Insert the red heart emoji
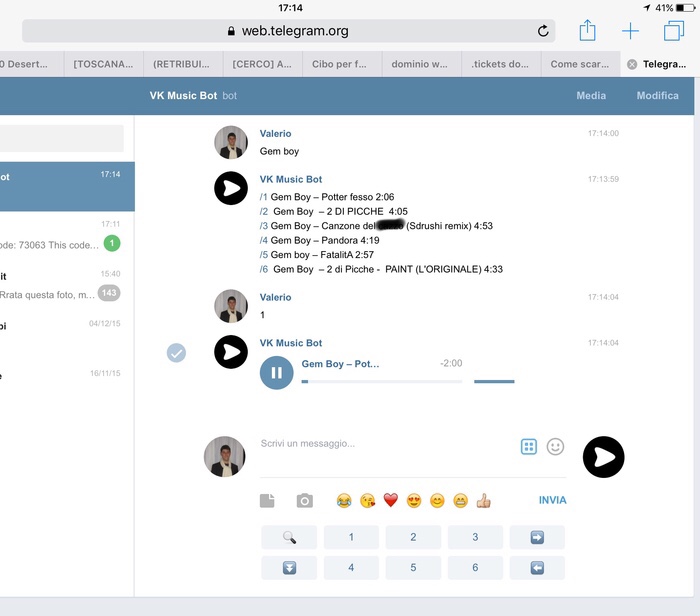 [391, 500]
